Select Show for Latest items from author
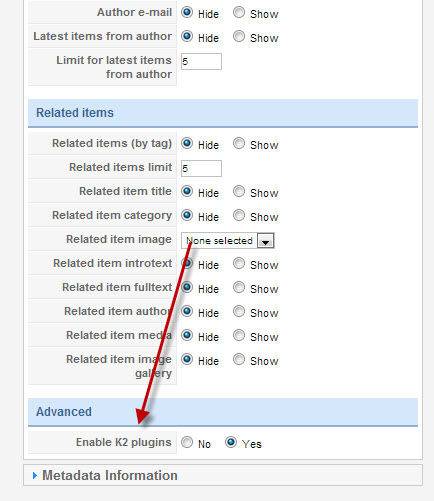Viewport: 434px width, 501px height. point(239,36)
